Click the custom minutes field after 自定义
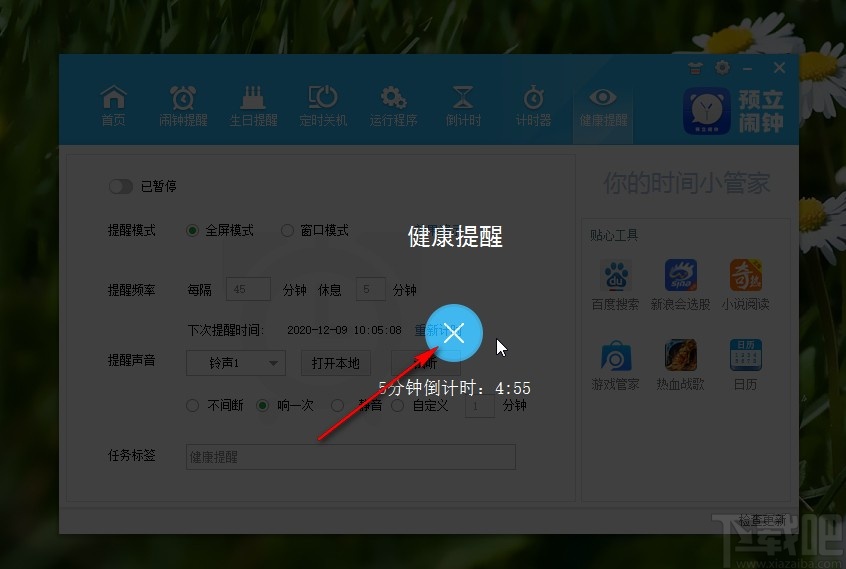 [480, 406]
